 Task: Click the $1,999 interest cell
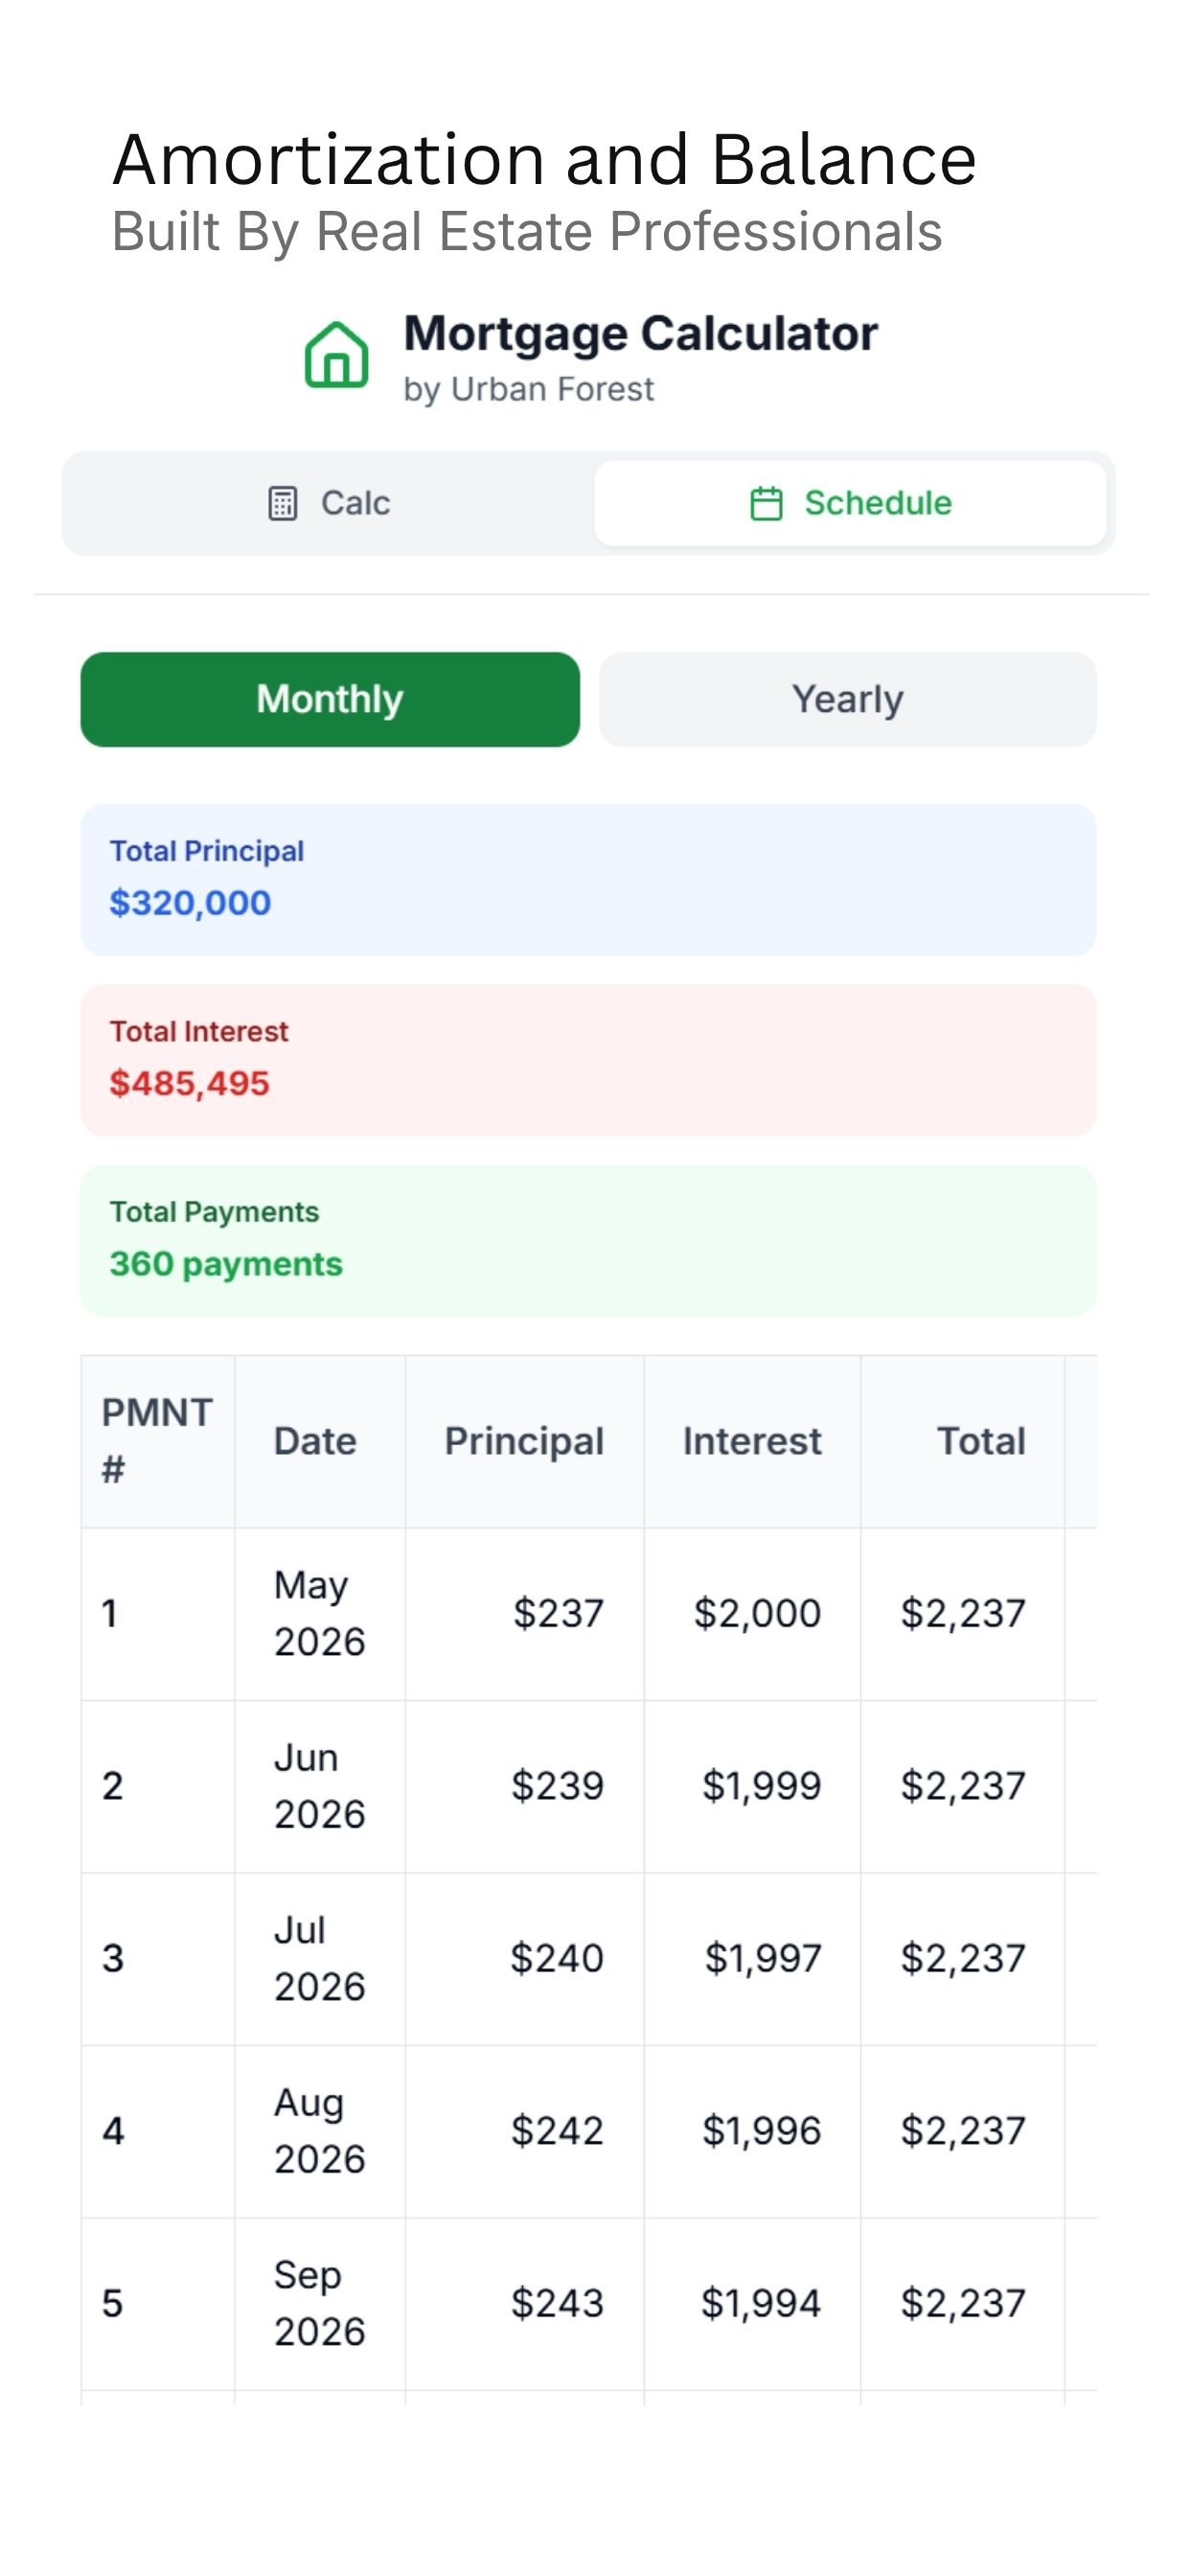tap(752, 1787)
